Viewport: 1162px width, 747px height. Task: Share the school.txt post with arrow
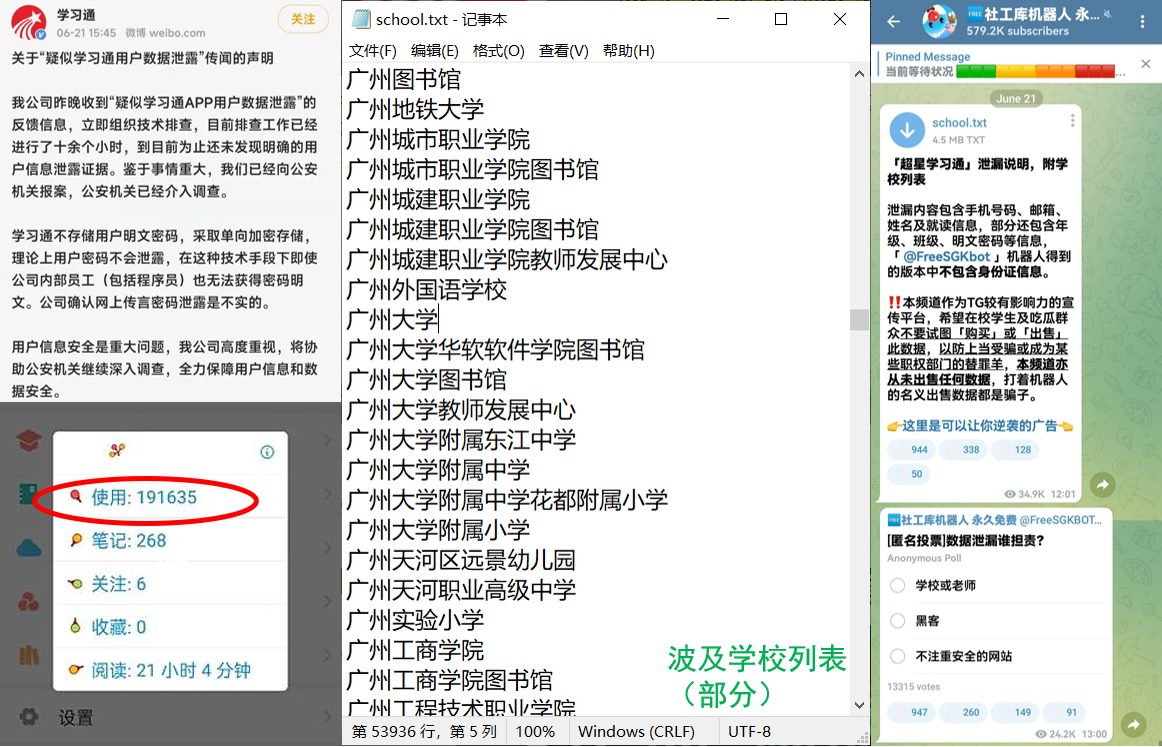pos(1103,485)
